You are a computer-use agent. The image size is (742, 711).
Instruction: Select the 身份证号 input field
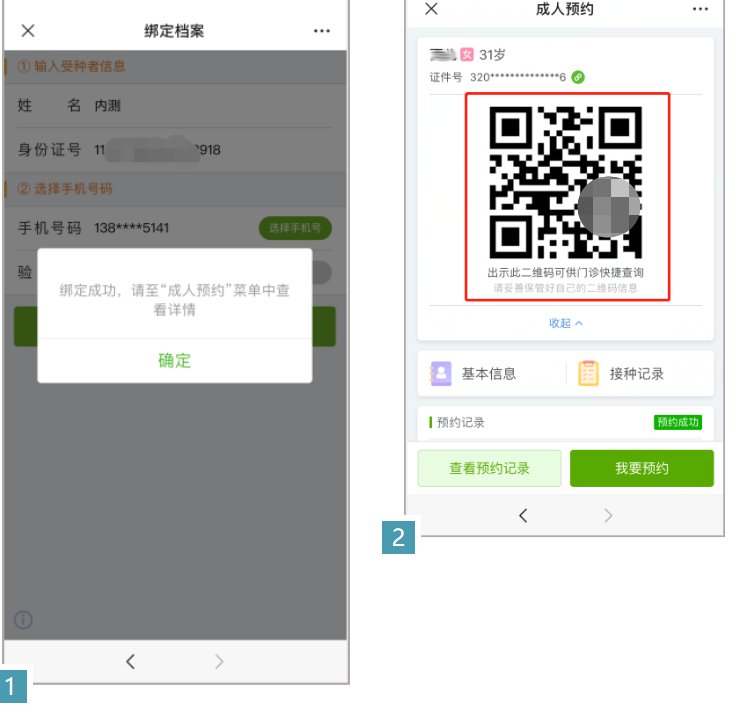point(175,150)
